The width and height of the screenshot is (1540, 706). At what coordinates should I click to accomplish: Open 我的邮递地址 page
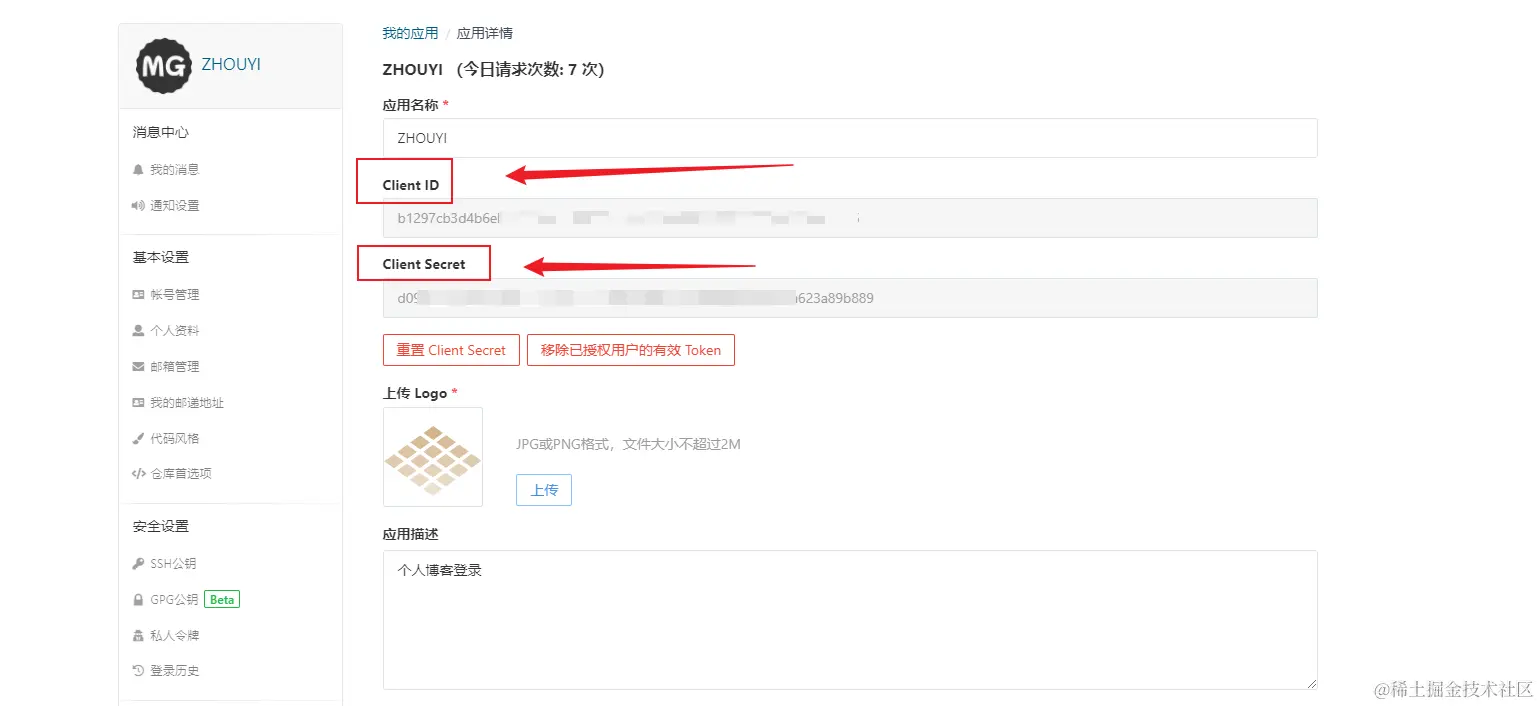coord(187,403)
